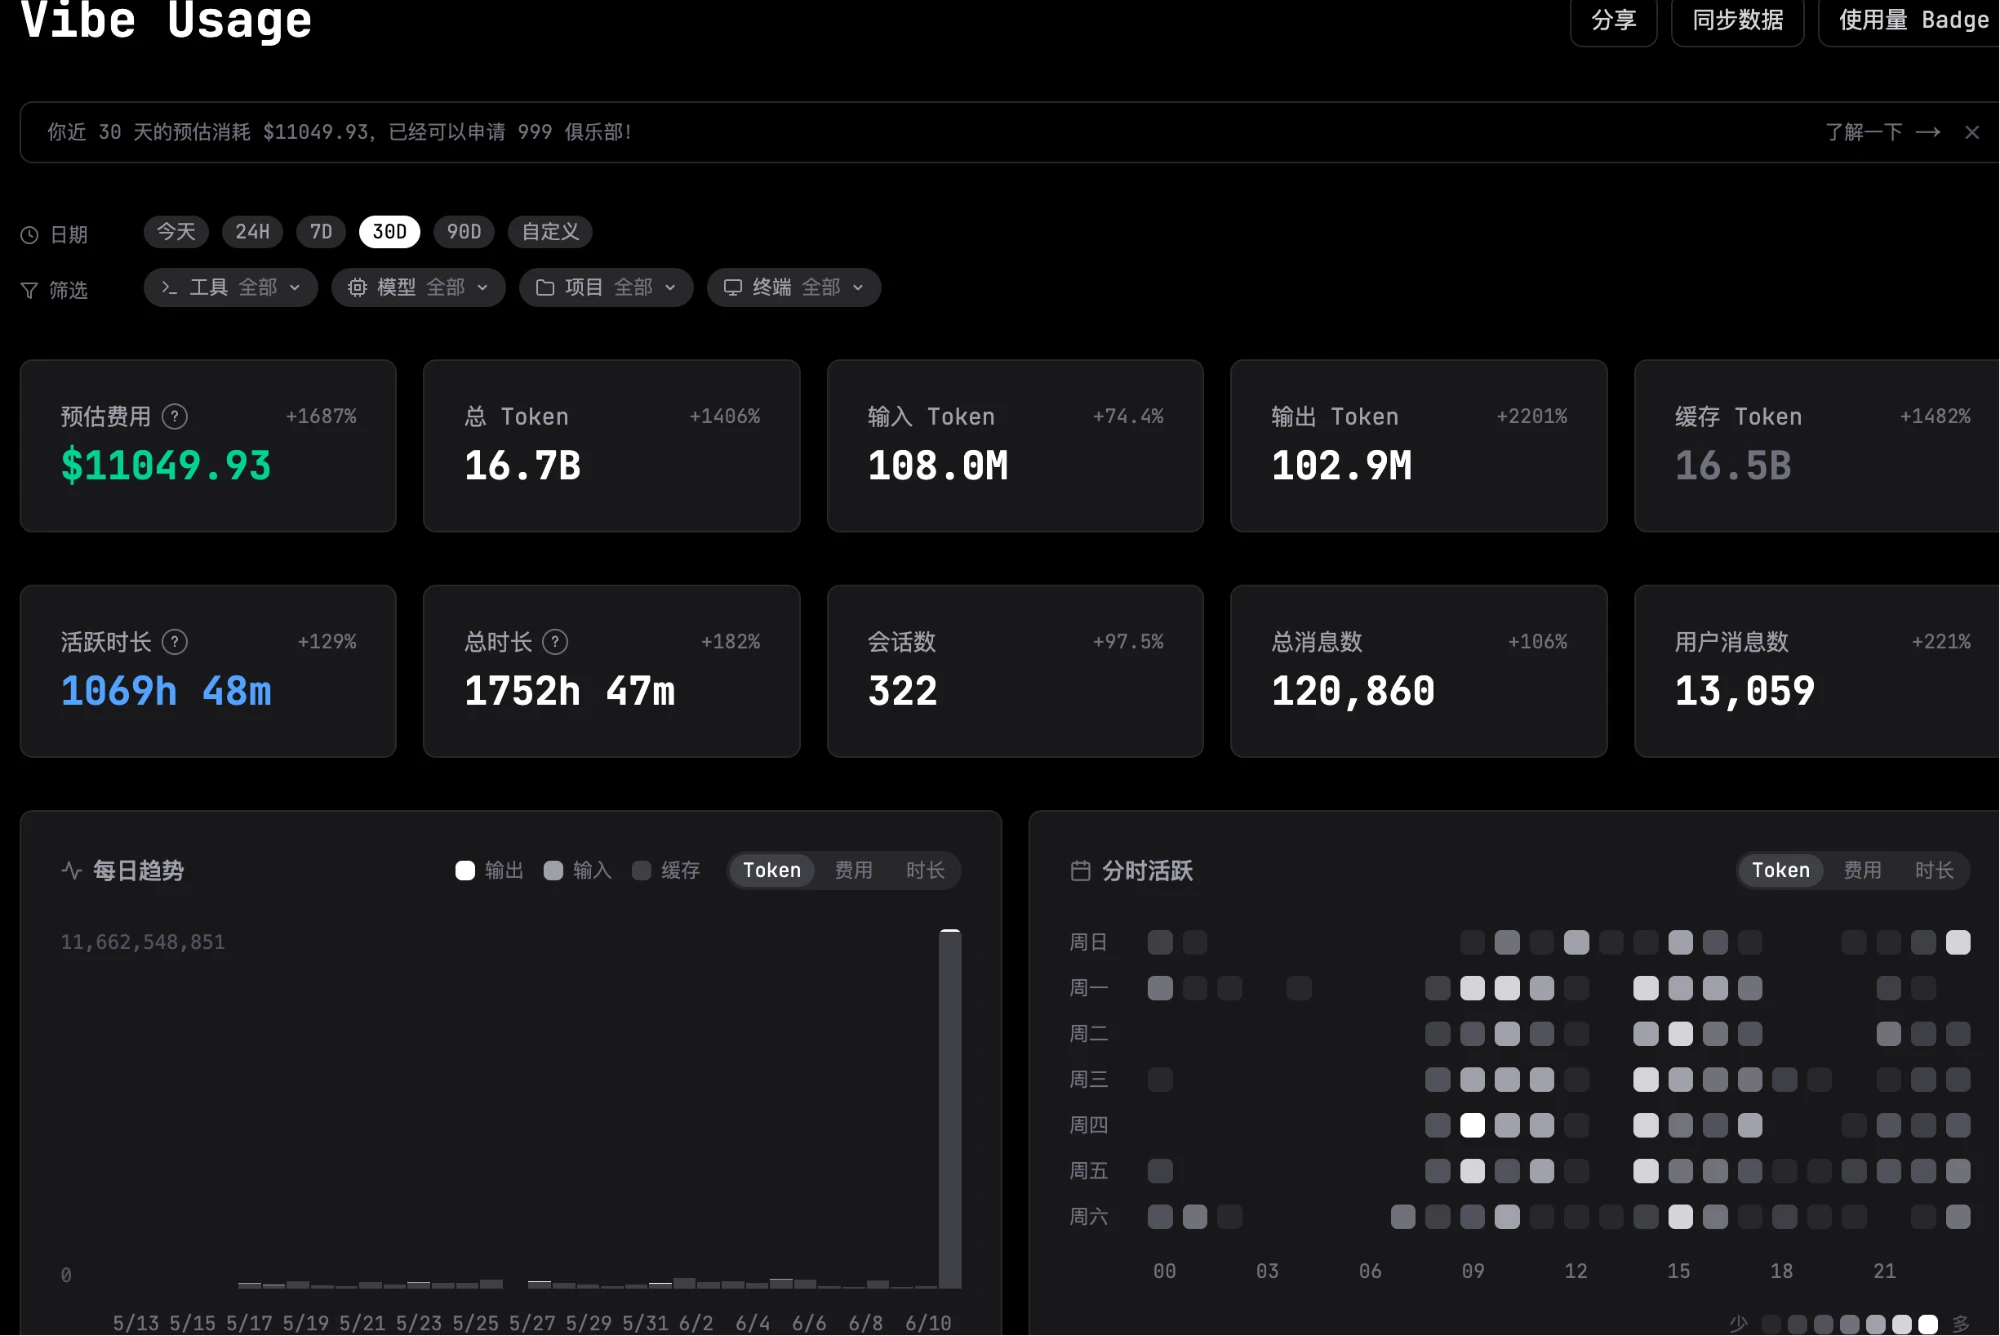2000x1336 pixels.
Task: Switch 每日趋势 chart to 时长 tab
Action: pyautogui.click(x=925, y=870)
